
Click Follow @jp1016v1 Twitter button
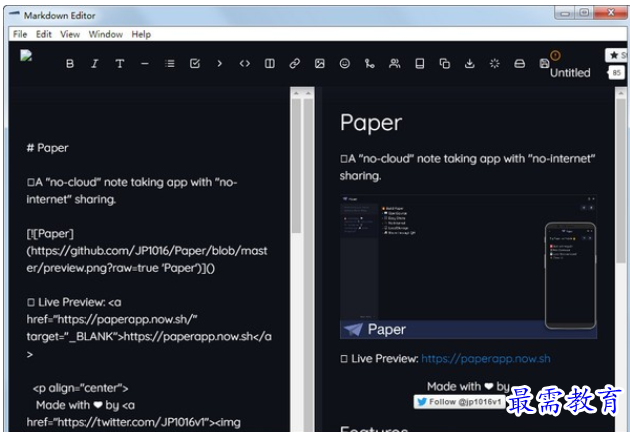click(460, 402)
